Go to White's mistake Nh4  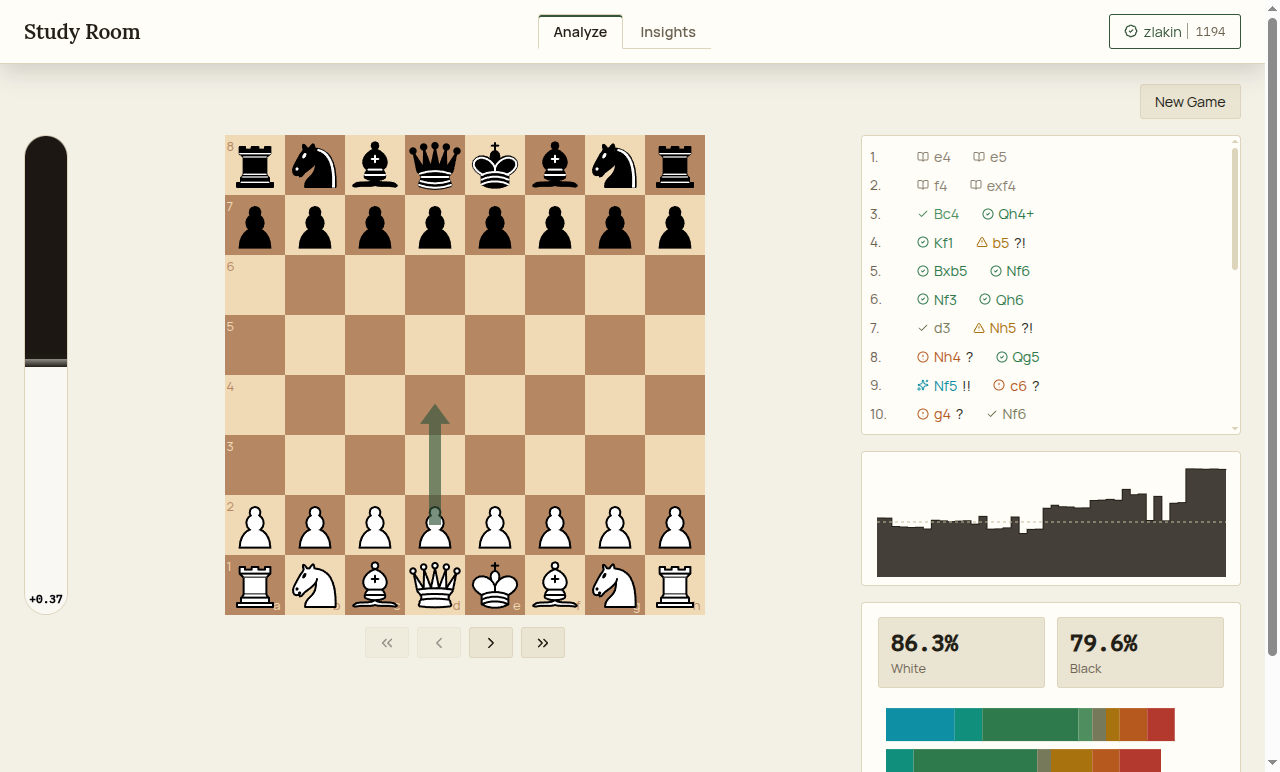tap(945, 357)
